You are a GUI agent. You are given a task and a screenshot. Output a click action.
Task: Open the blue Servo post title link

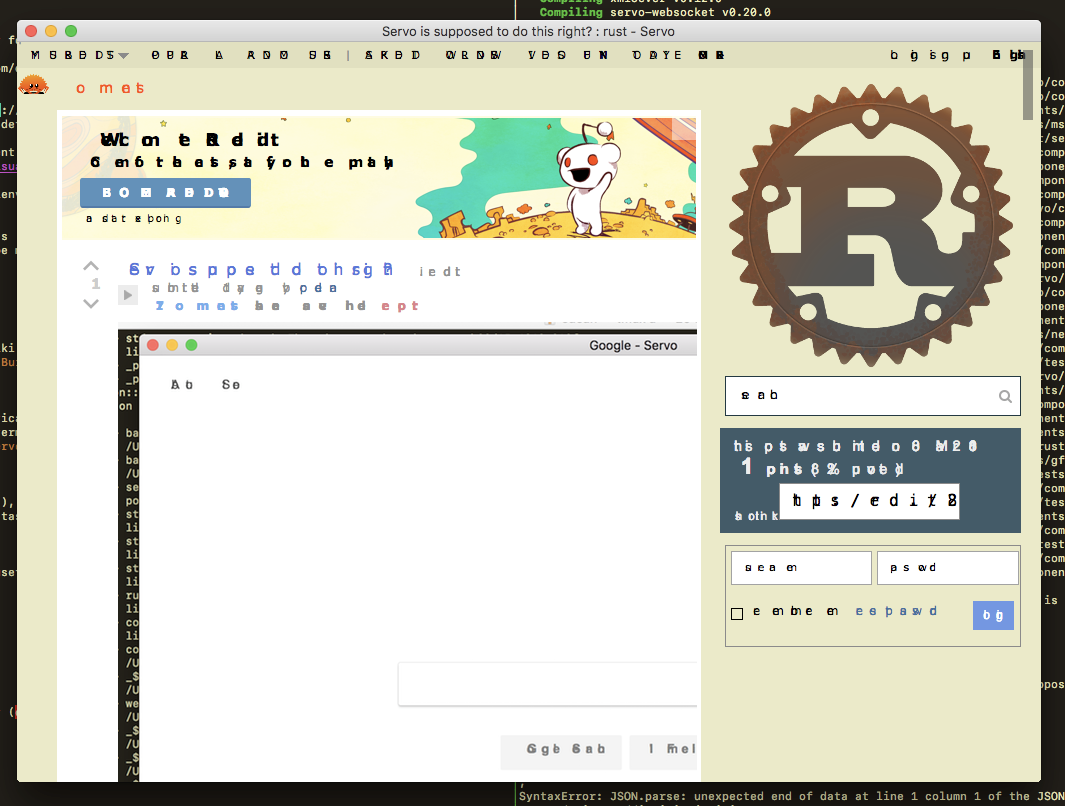[261, 270]
